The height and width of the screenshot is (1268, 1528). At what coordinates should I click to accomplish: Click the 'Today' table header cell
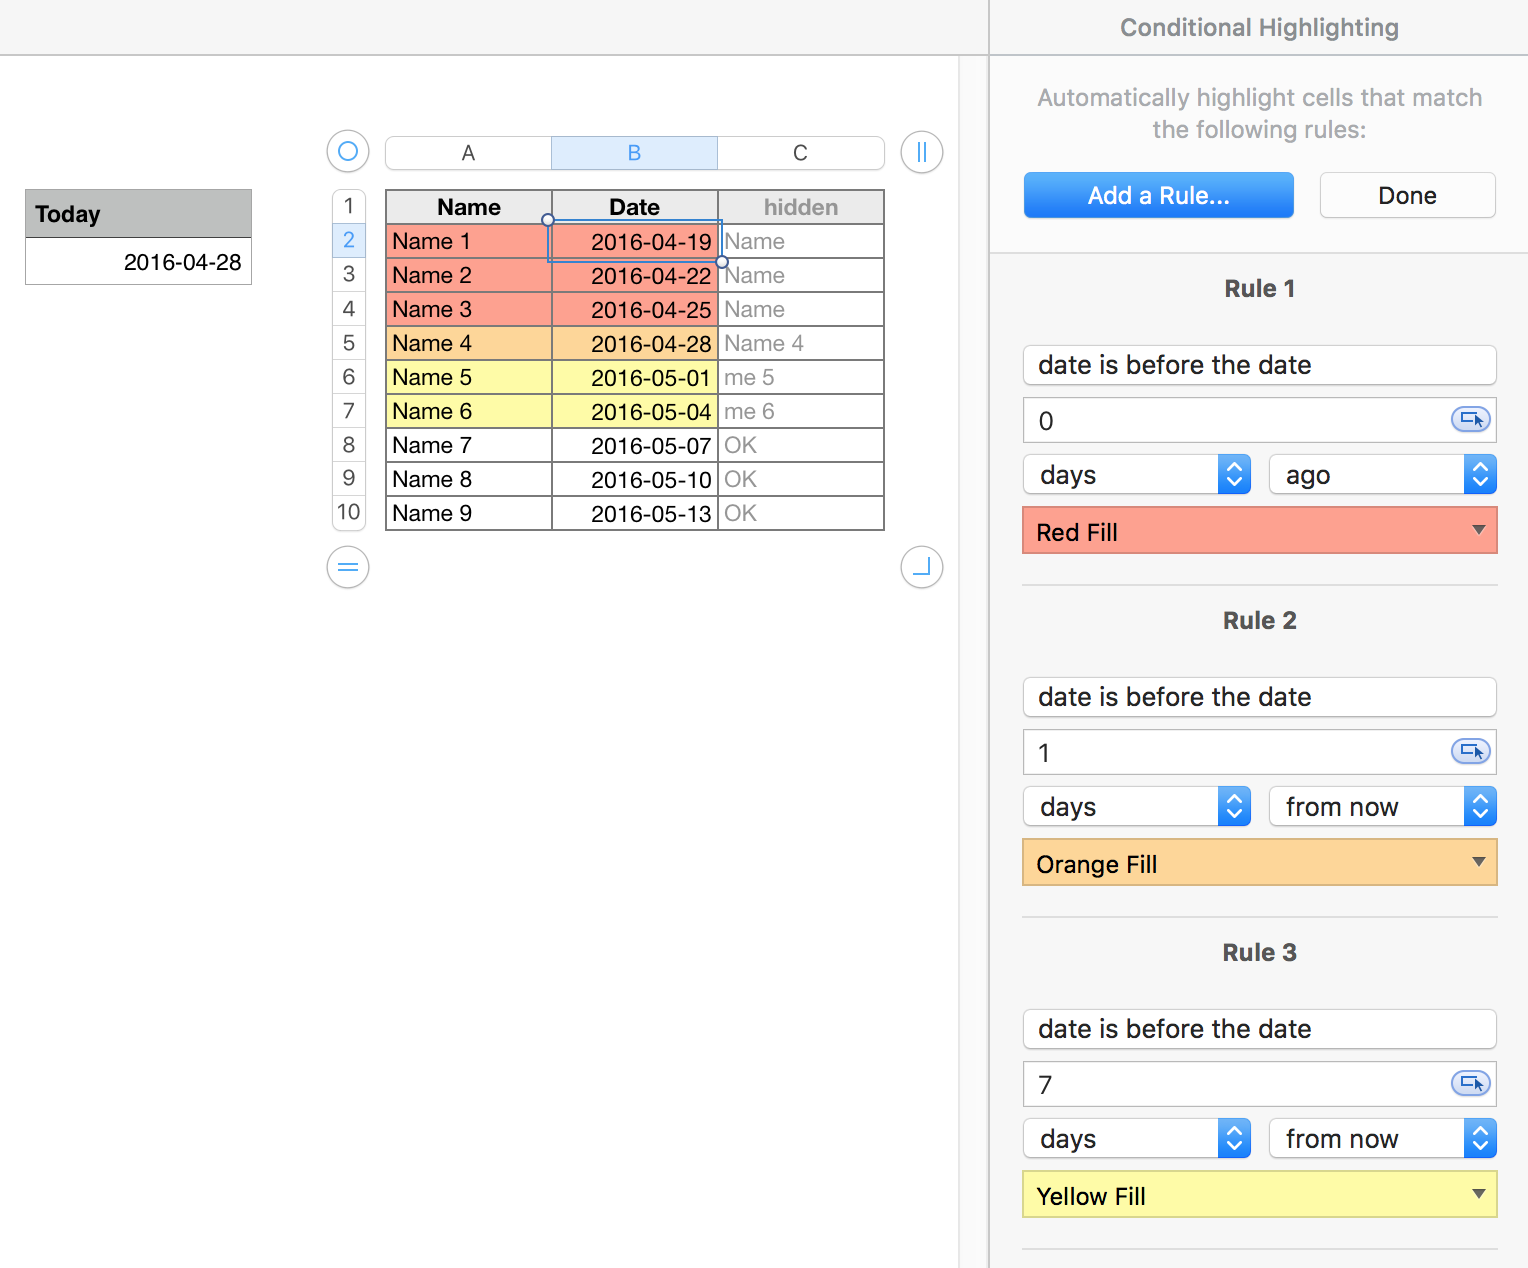coord(138,214)
